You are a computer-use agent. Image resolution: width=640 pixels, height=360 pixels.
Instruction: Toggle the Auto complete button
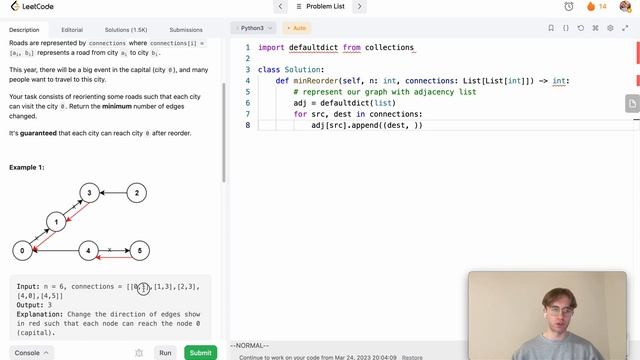297,28
